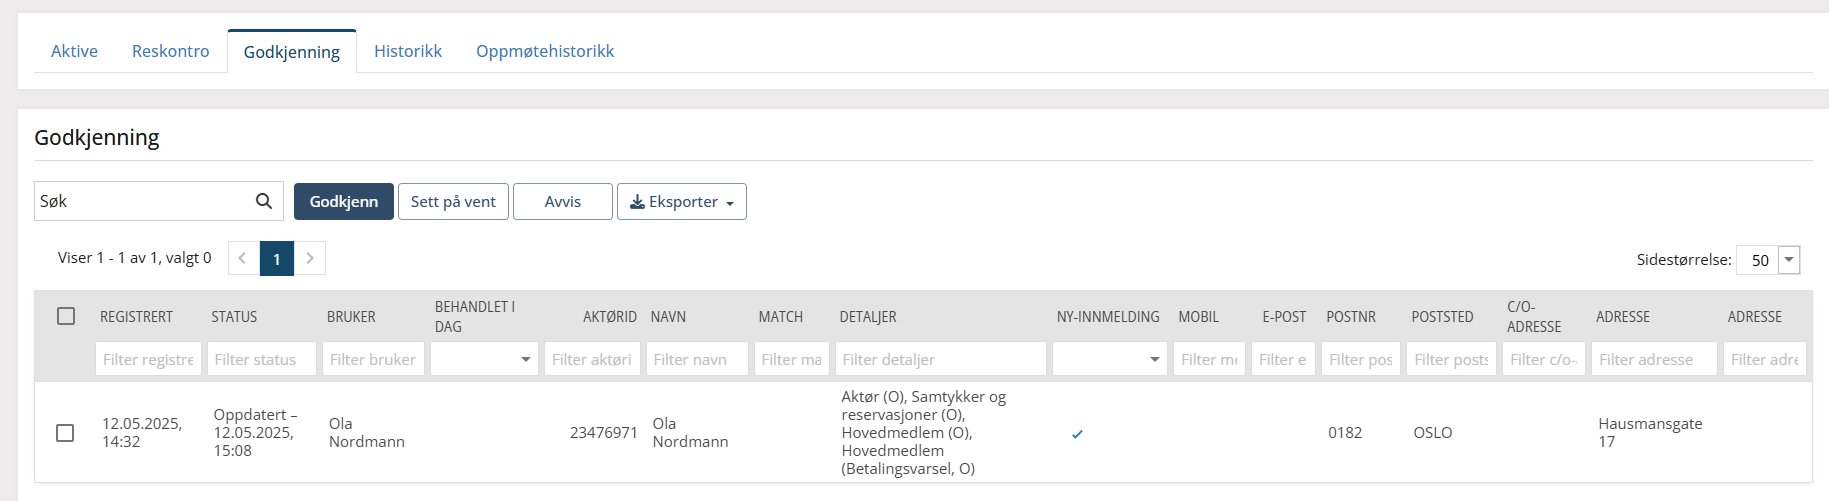Tick the Ola Nordmann row checkbox
The height and width of the screenshot is (501, 1829).
(65, 433)
